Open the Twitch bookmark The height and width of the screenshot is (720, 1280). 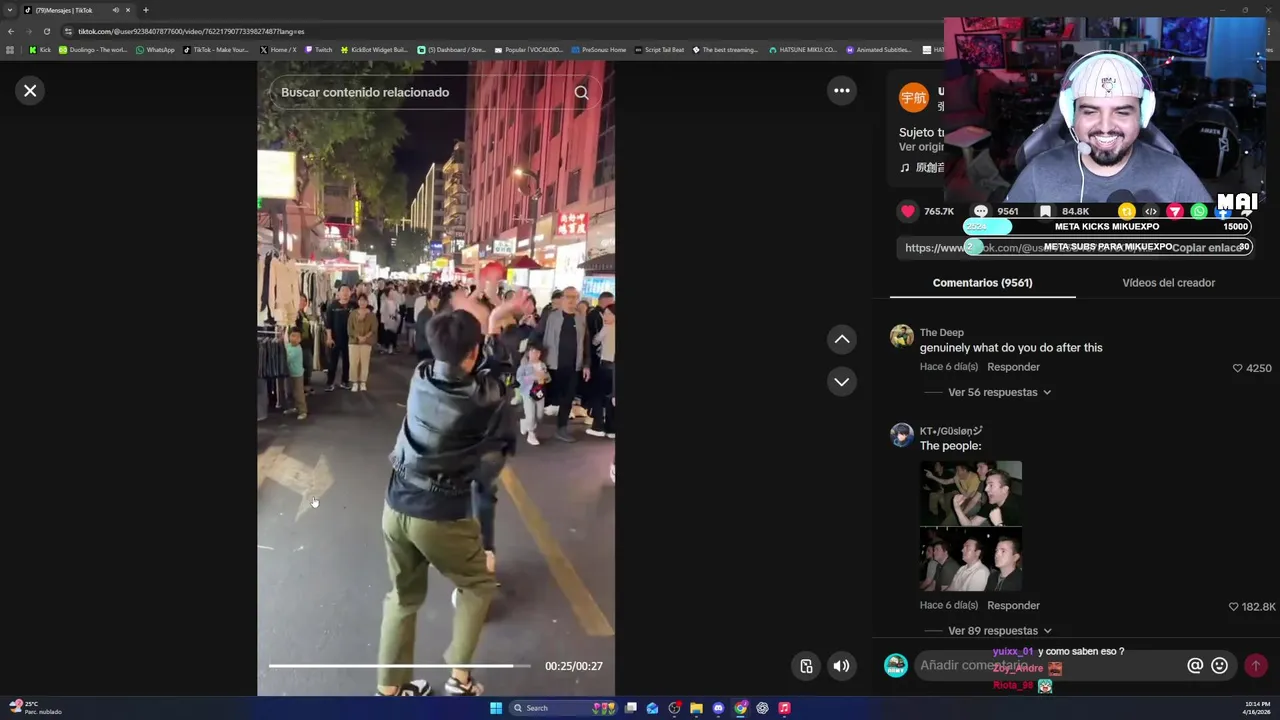(319, 50)
